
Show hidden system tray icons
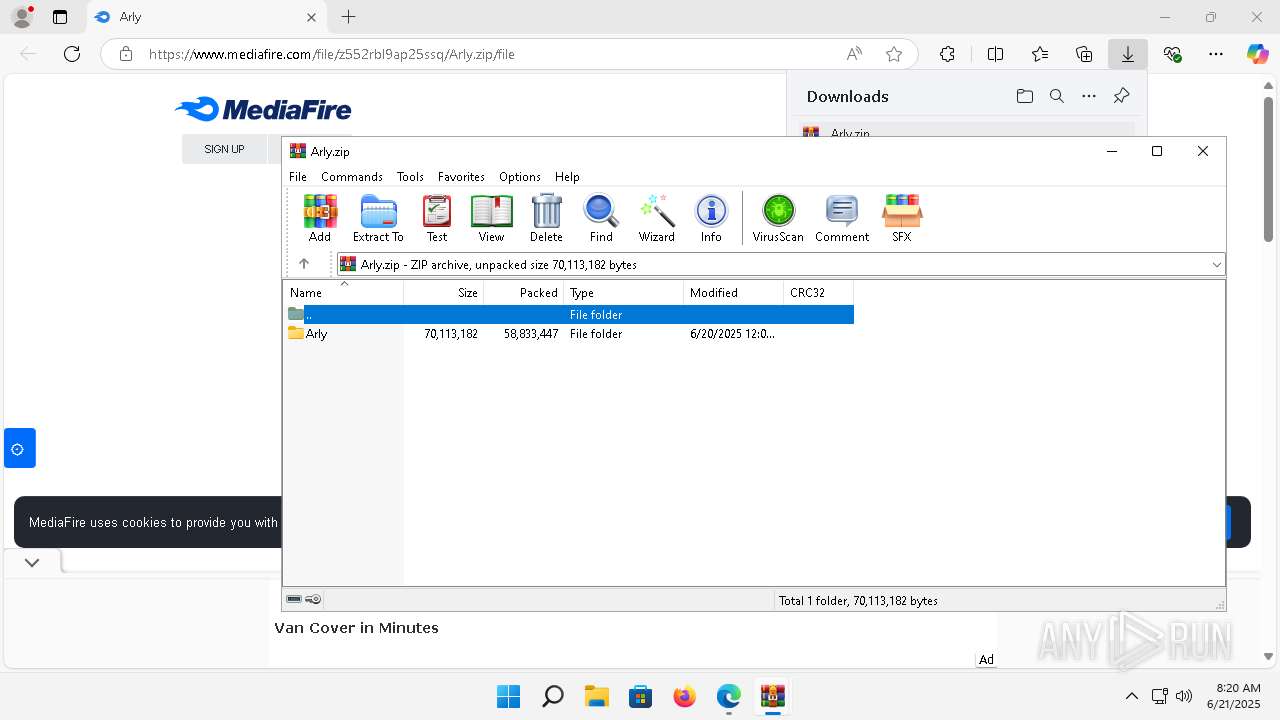1131,696
